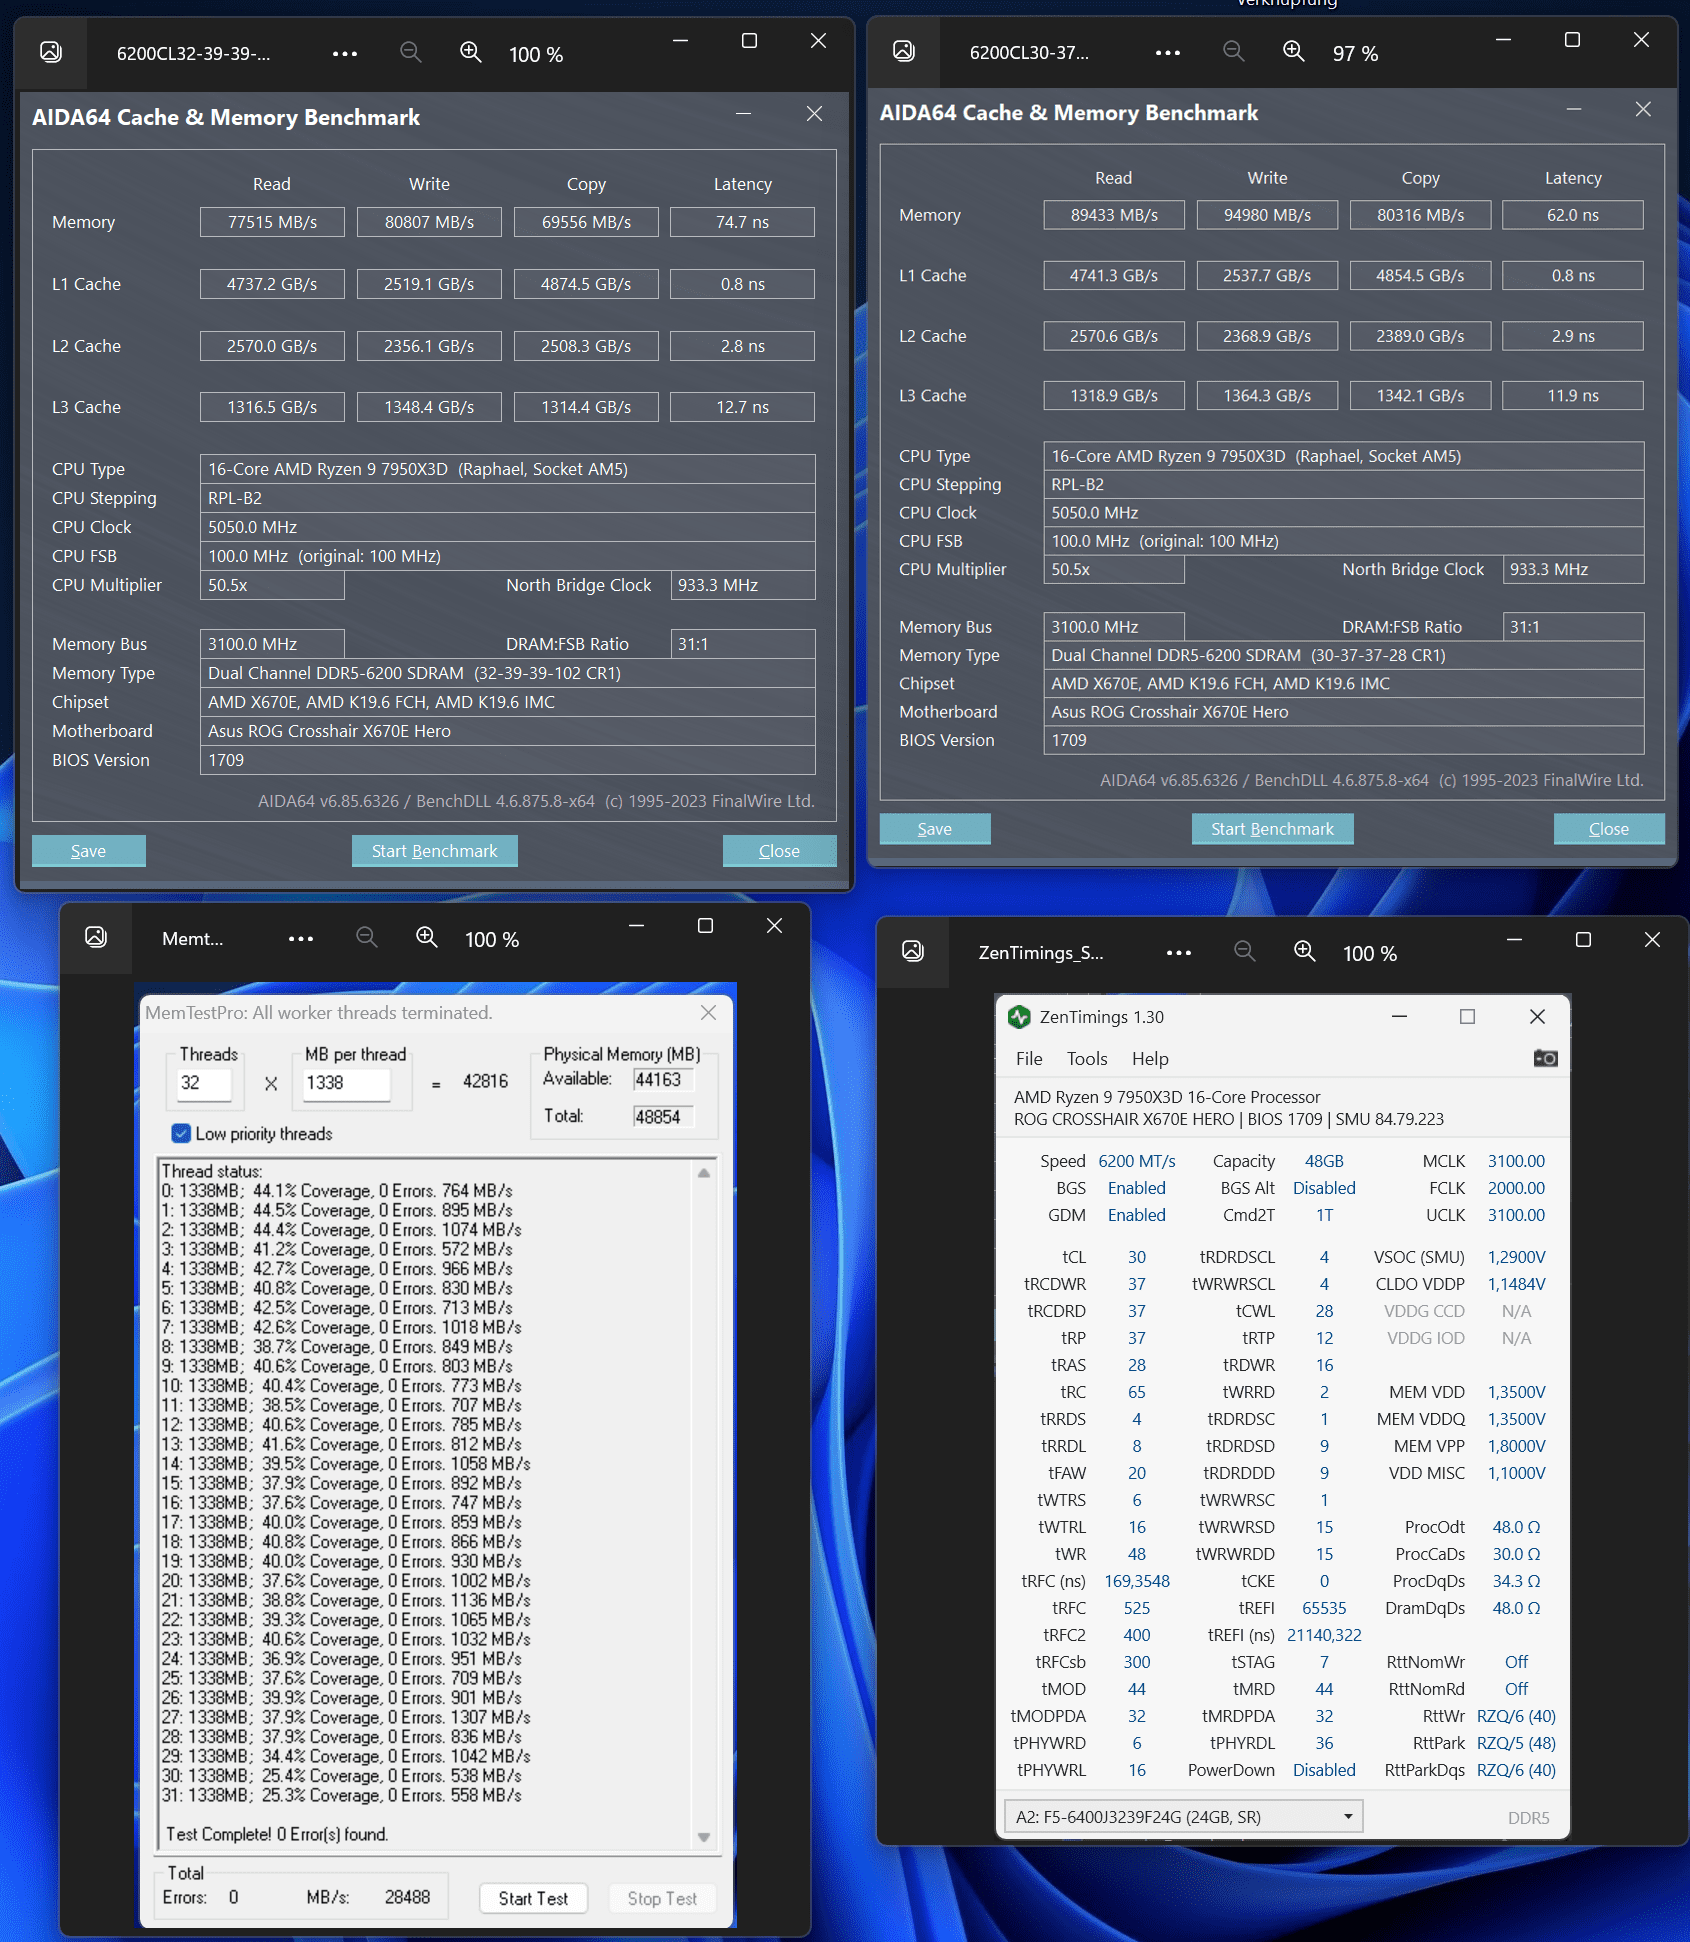
Task: Close the right AIDA64 benchmark dialog via X
Action: click(x=1643, y=109)
